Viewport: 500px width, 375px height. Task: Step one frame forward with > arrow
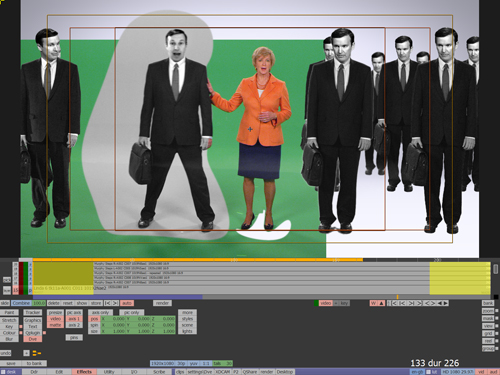(432, 303)
